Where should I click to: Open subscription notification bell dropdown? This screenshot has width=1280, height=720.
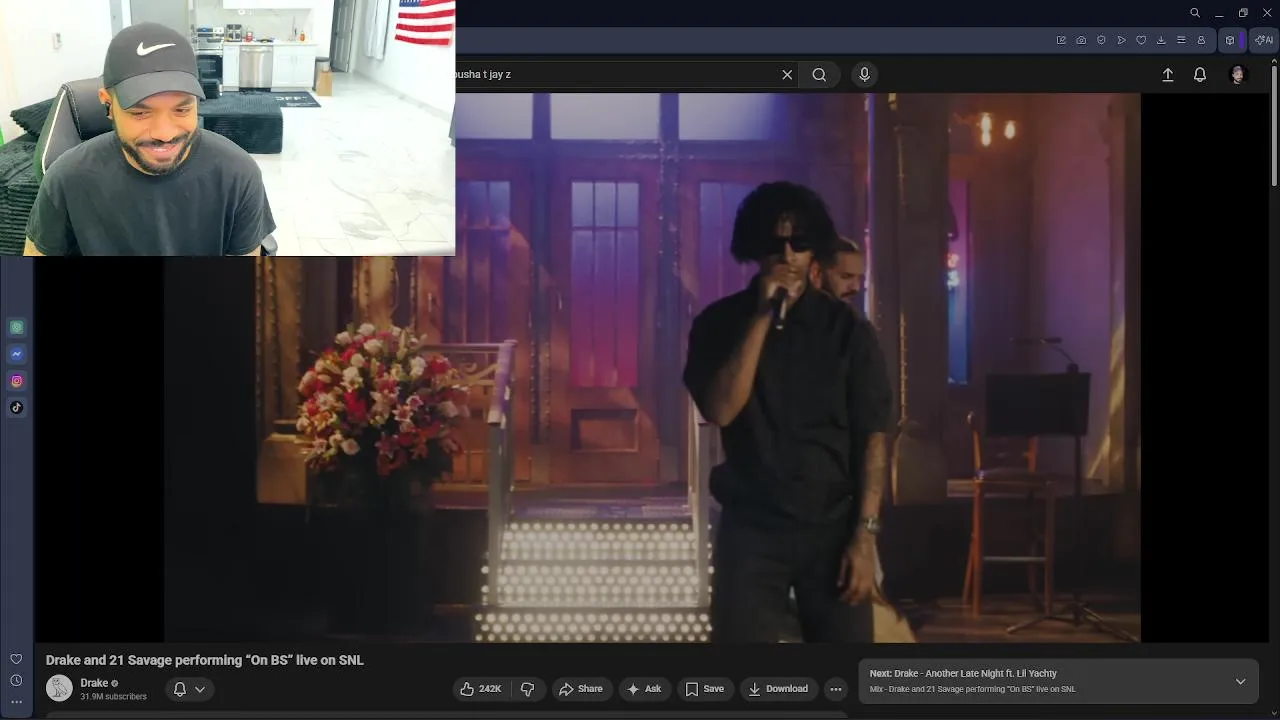tap(189, 689)
